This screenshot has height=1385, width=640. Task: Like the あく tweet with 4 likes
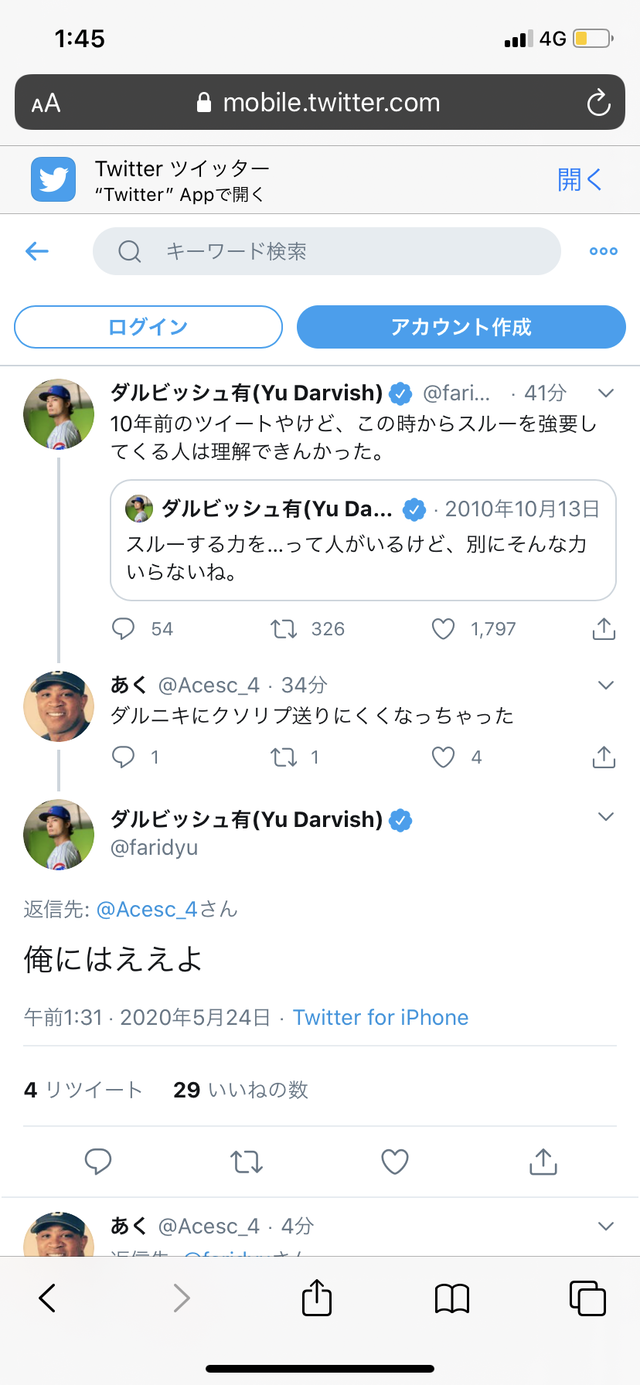pos(443,757)
